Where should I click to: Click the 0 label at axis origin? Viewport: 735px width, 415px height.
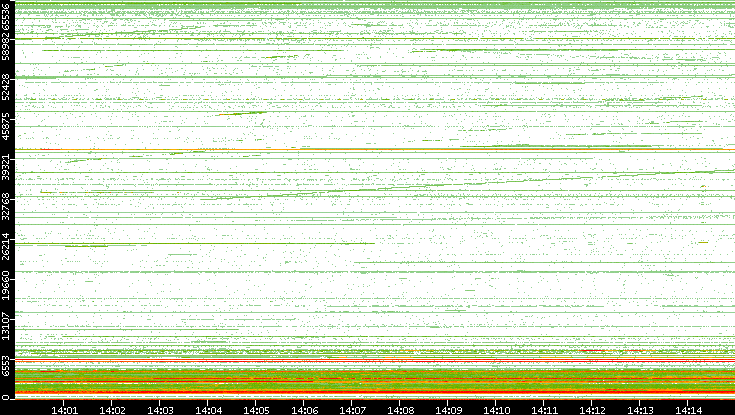(x=7, y=397)
